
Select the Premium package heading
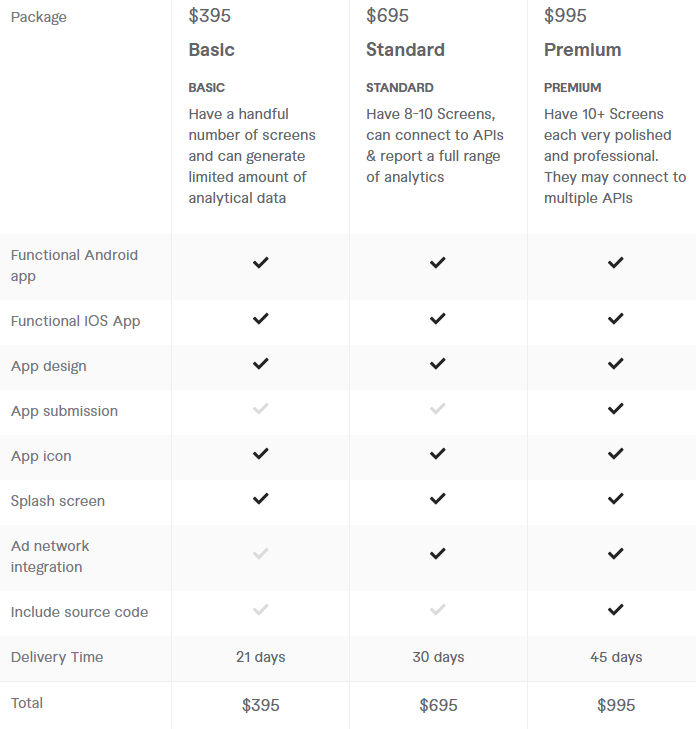(x=583, y=50)
